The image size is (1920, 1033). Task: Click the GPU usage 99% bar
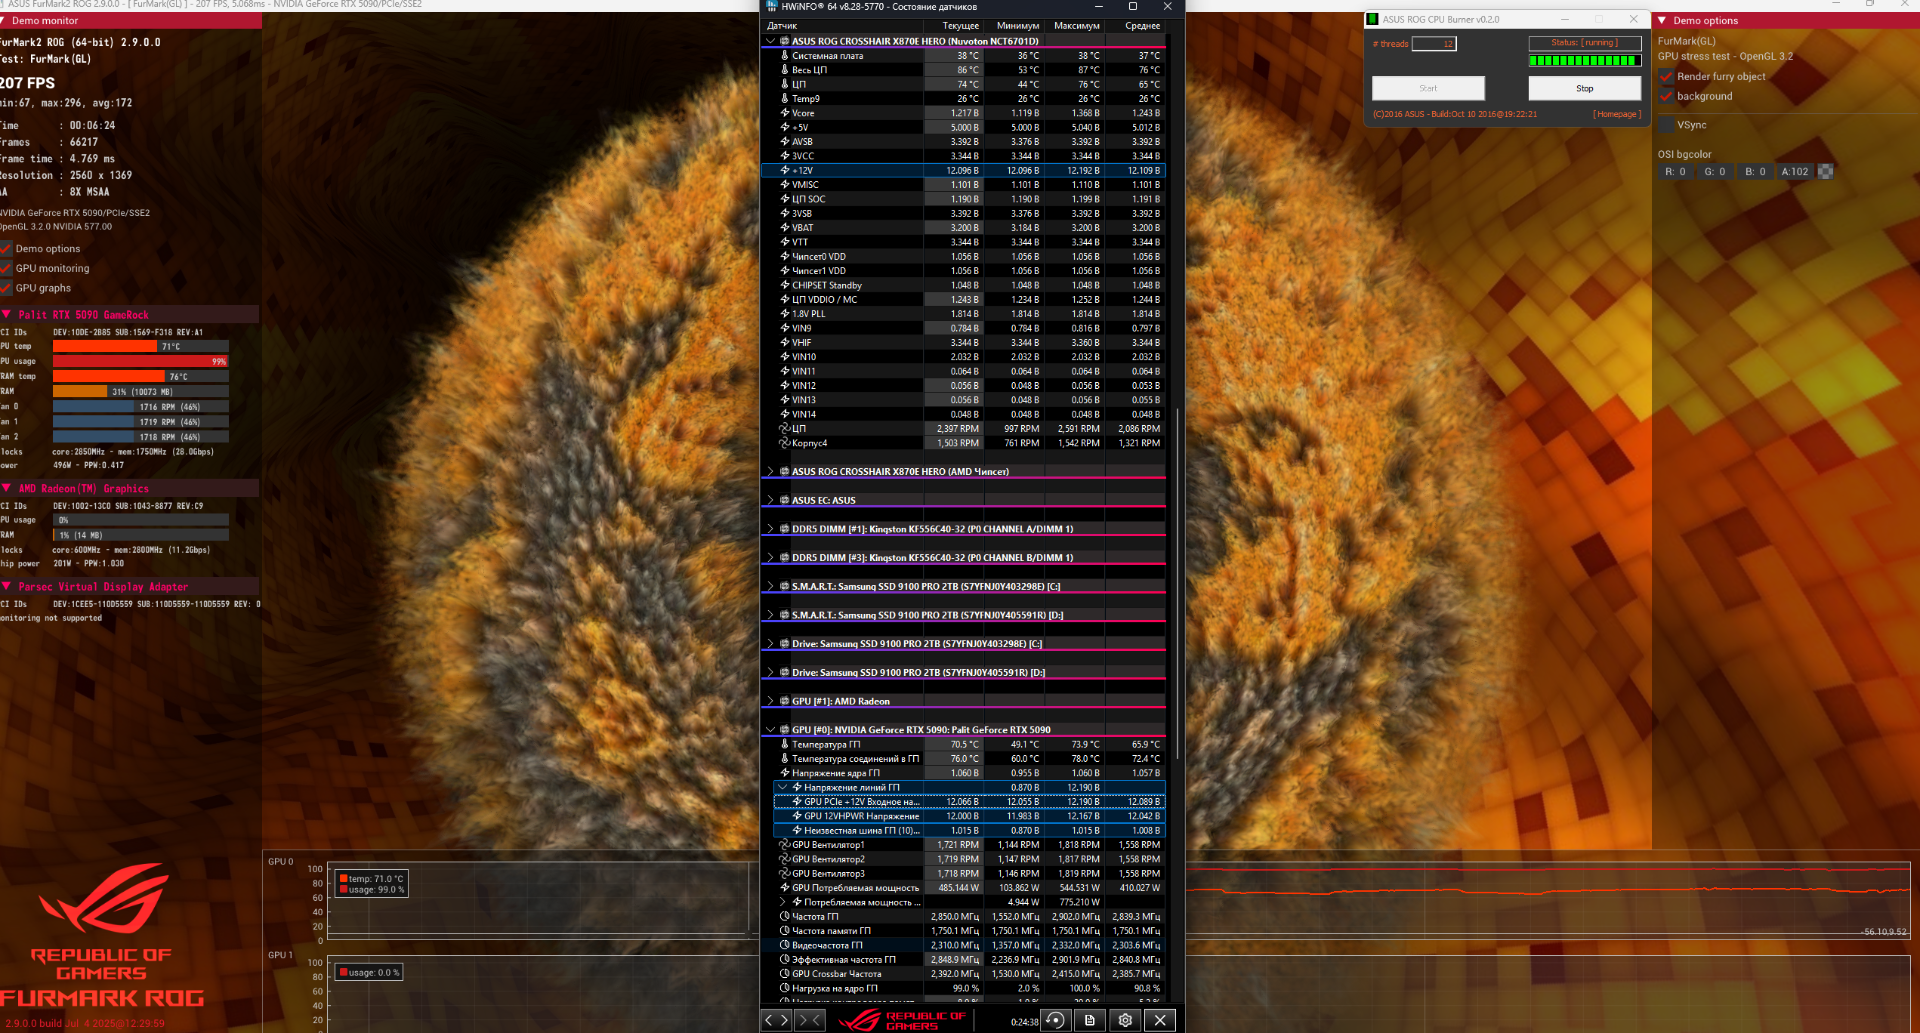click(141, 362)
